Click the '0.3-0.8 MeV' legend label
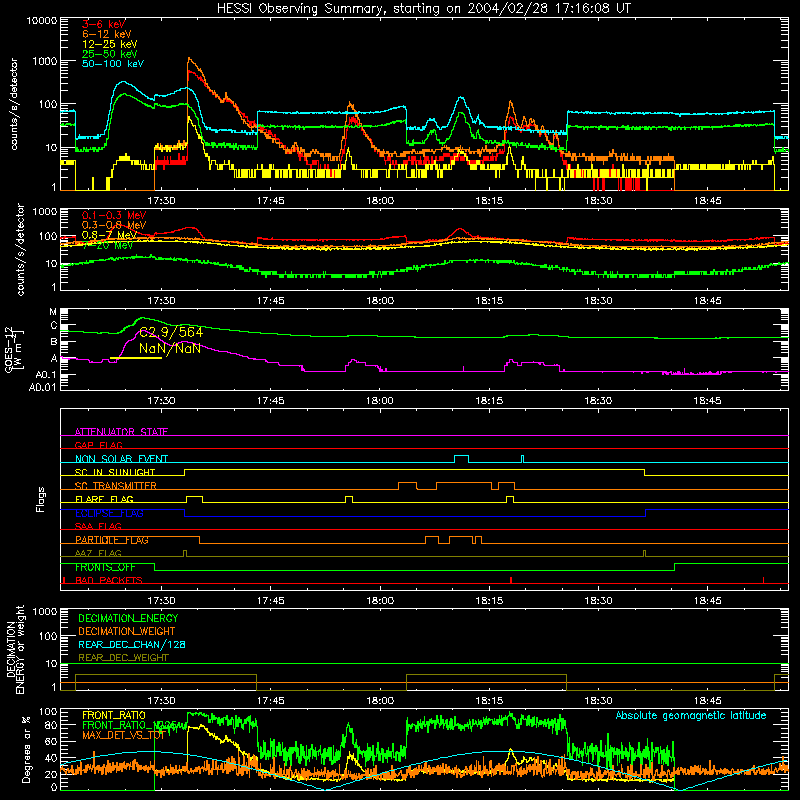This screenshot has height=800, width=800. pyautogui.click(x=114, y=226)
